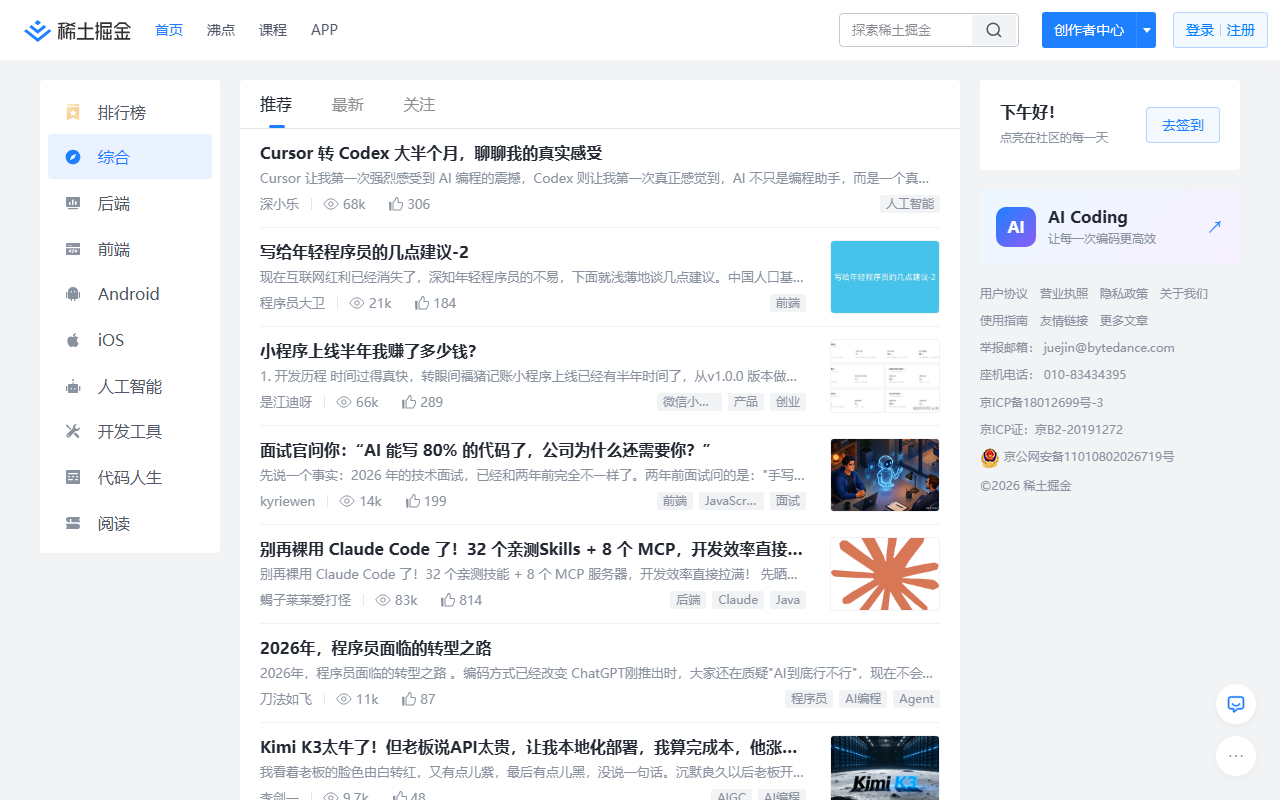The image size is (1280, 800).
Task: Click the search magnifier icon
Action: (994, 30)
